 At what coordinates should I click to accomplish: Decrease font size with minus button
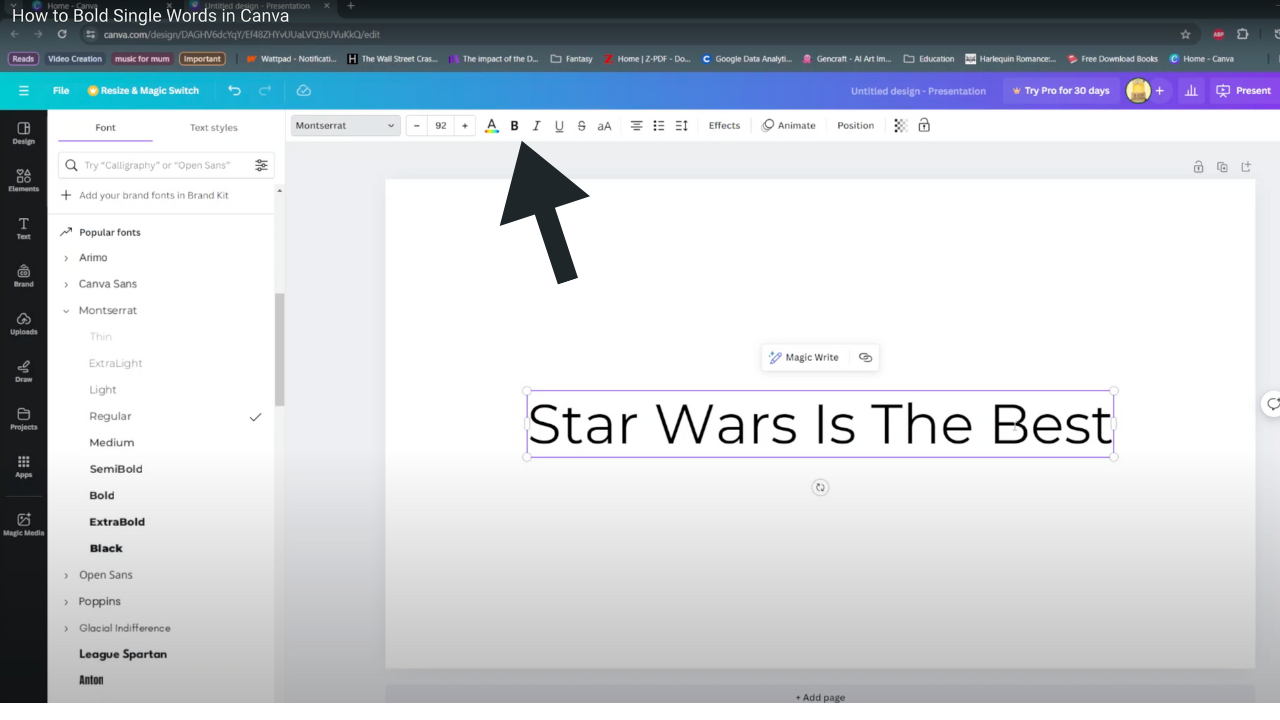point(417,126)
